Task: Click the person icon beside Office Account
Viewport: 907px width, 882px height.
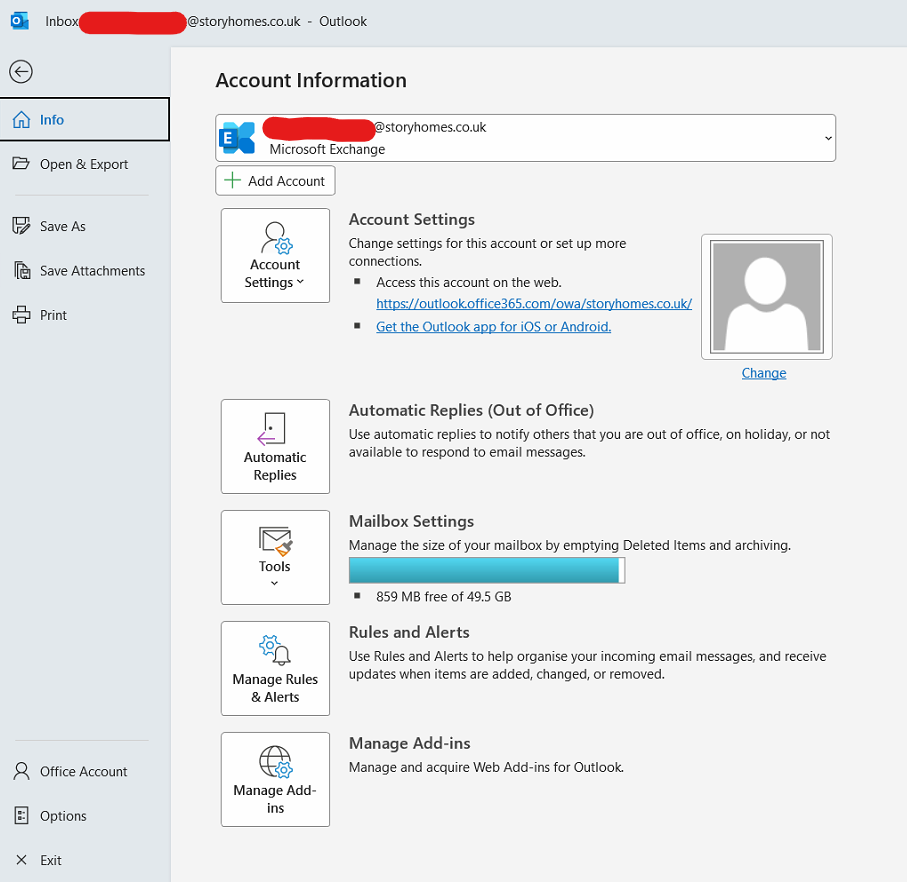Action: pyautogui.click(x=21, y=771)
